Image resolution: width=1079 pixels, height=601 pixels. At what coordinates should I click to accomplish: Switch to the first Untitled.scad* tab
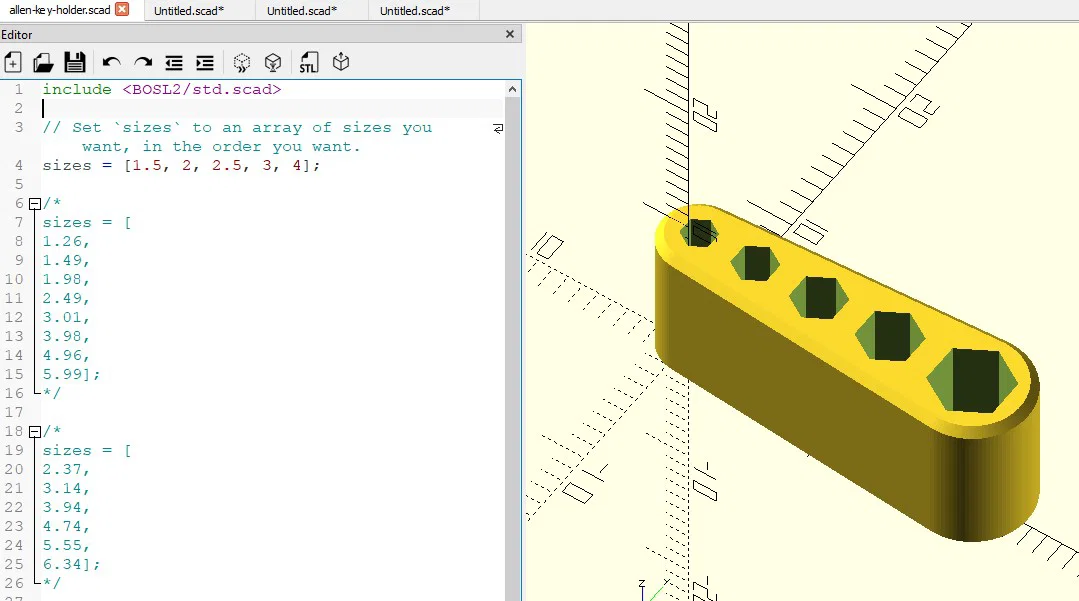pos(189,11)
